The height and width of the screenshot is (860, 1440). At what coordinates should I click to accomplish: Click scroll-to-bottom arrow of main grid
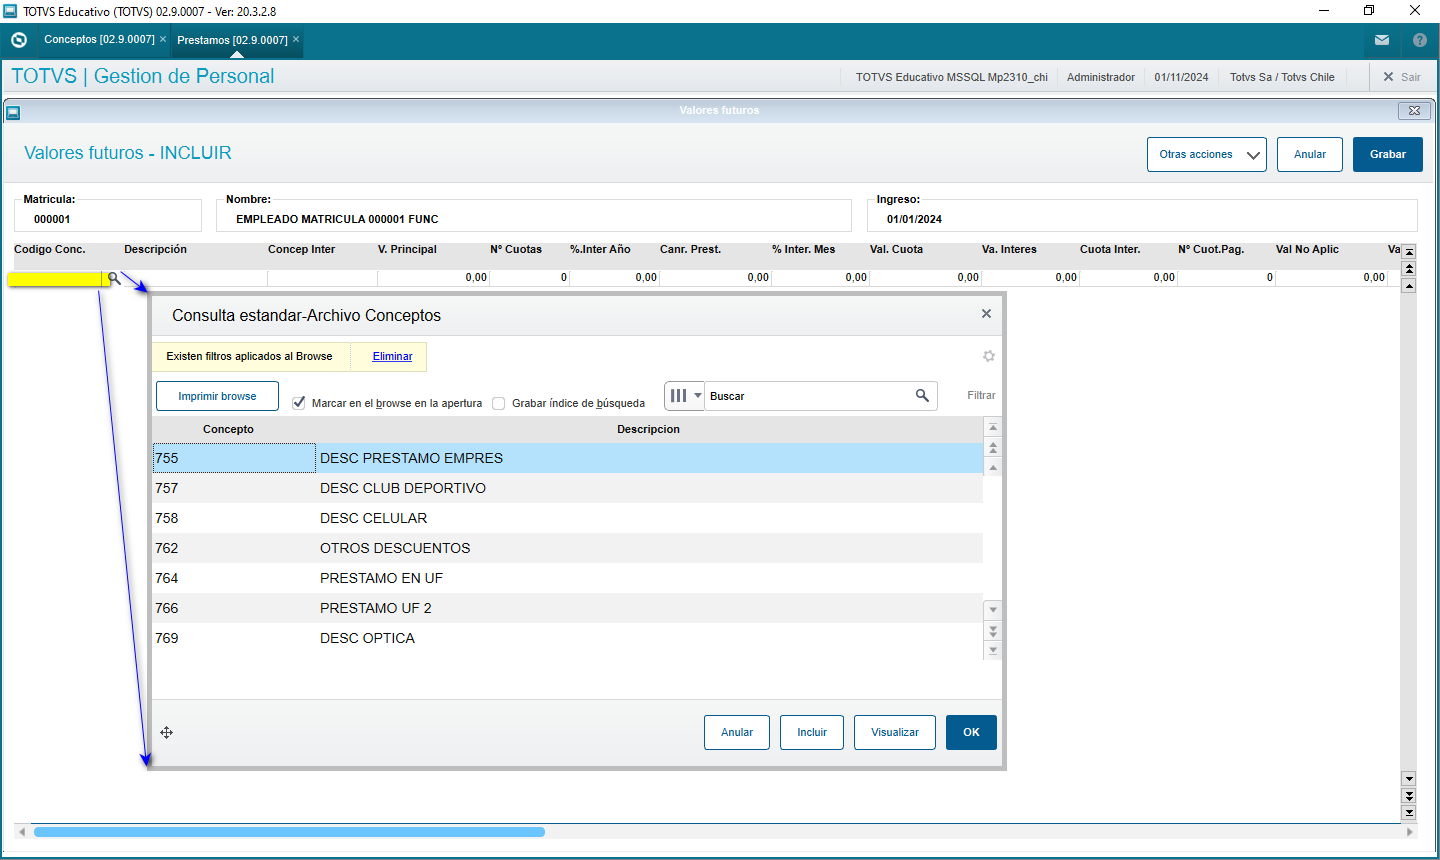coord(1409,813)
